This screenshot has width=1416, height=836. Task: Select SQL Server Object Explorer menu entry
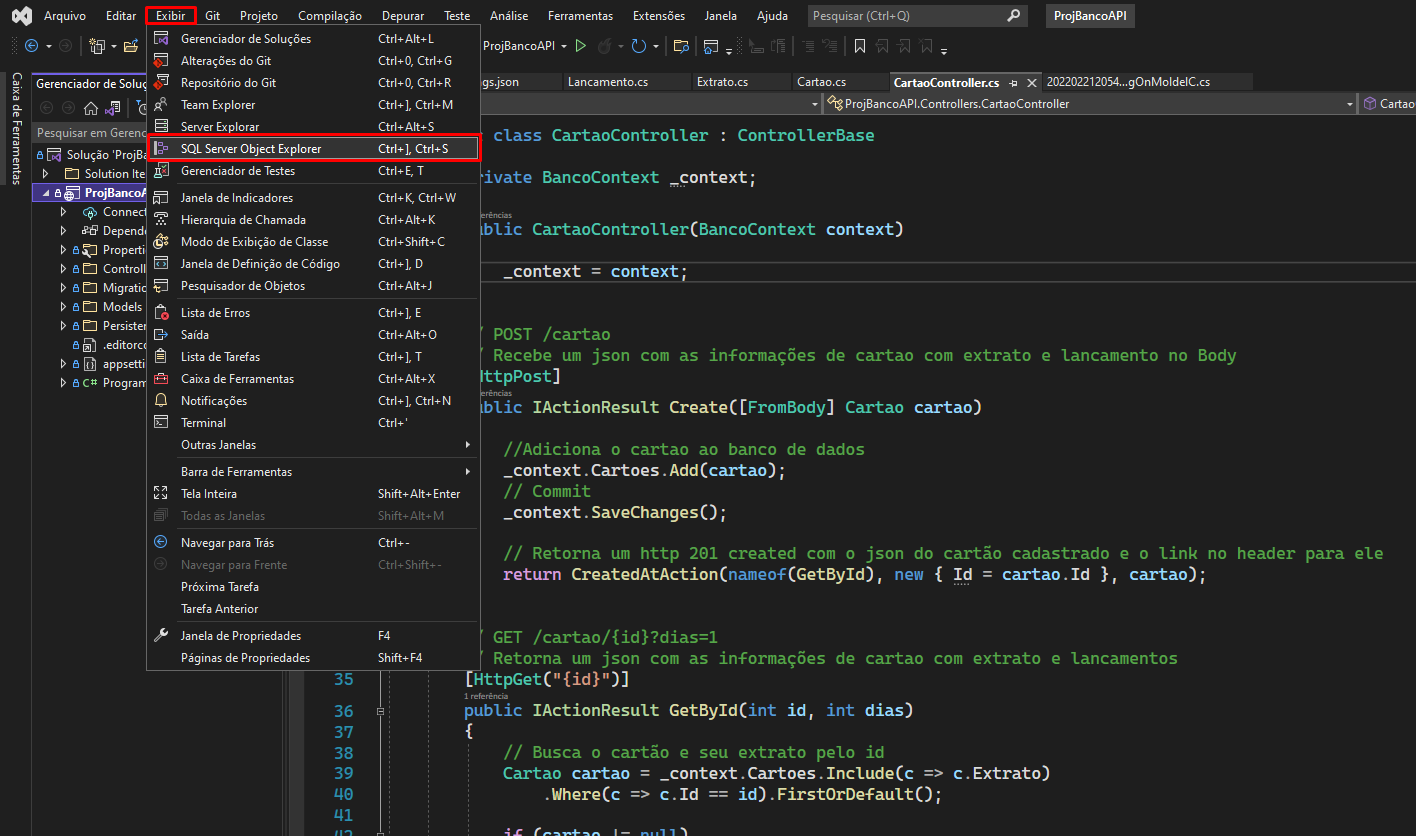coord(314,149)
